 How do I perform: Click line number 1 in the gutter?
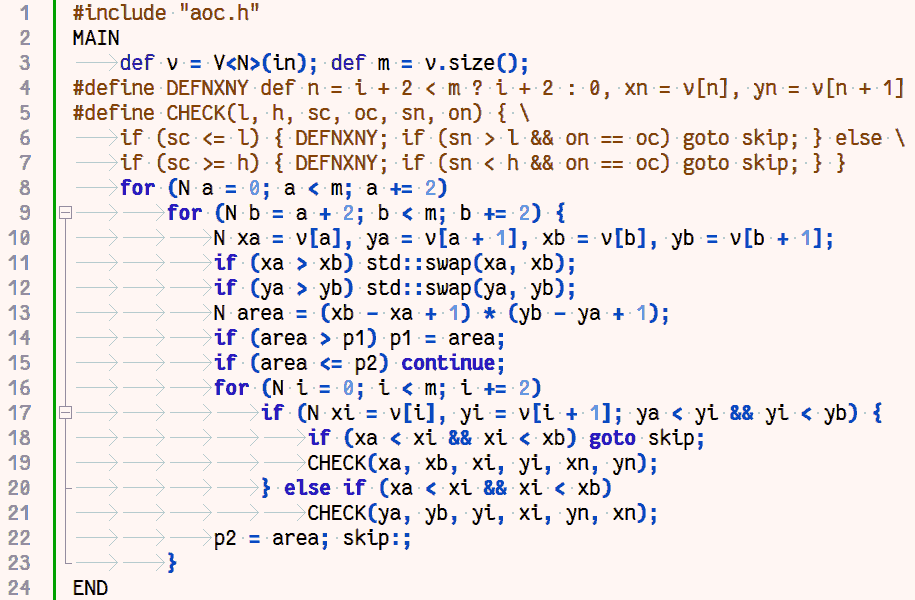point(25,13)
